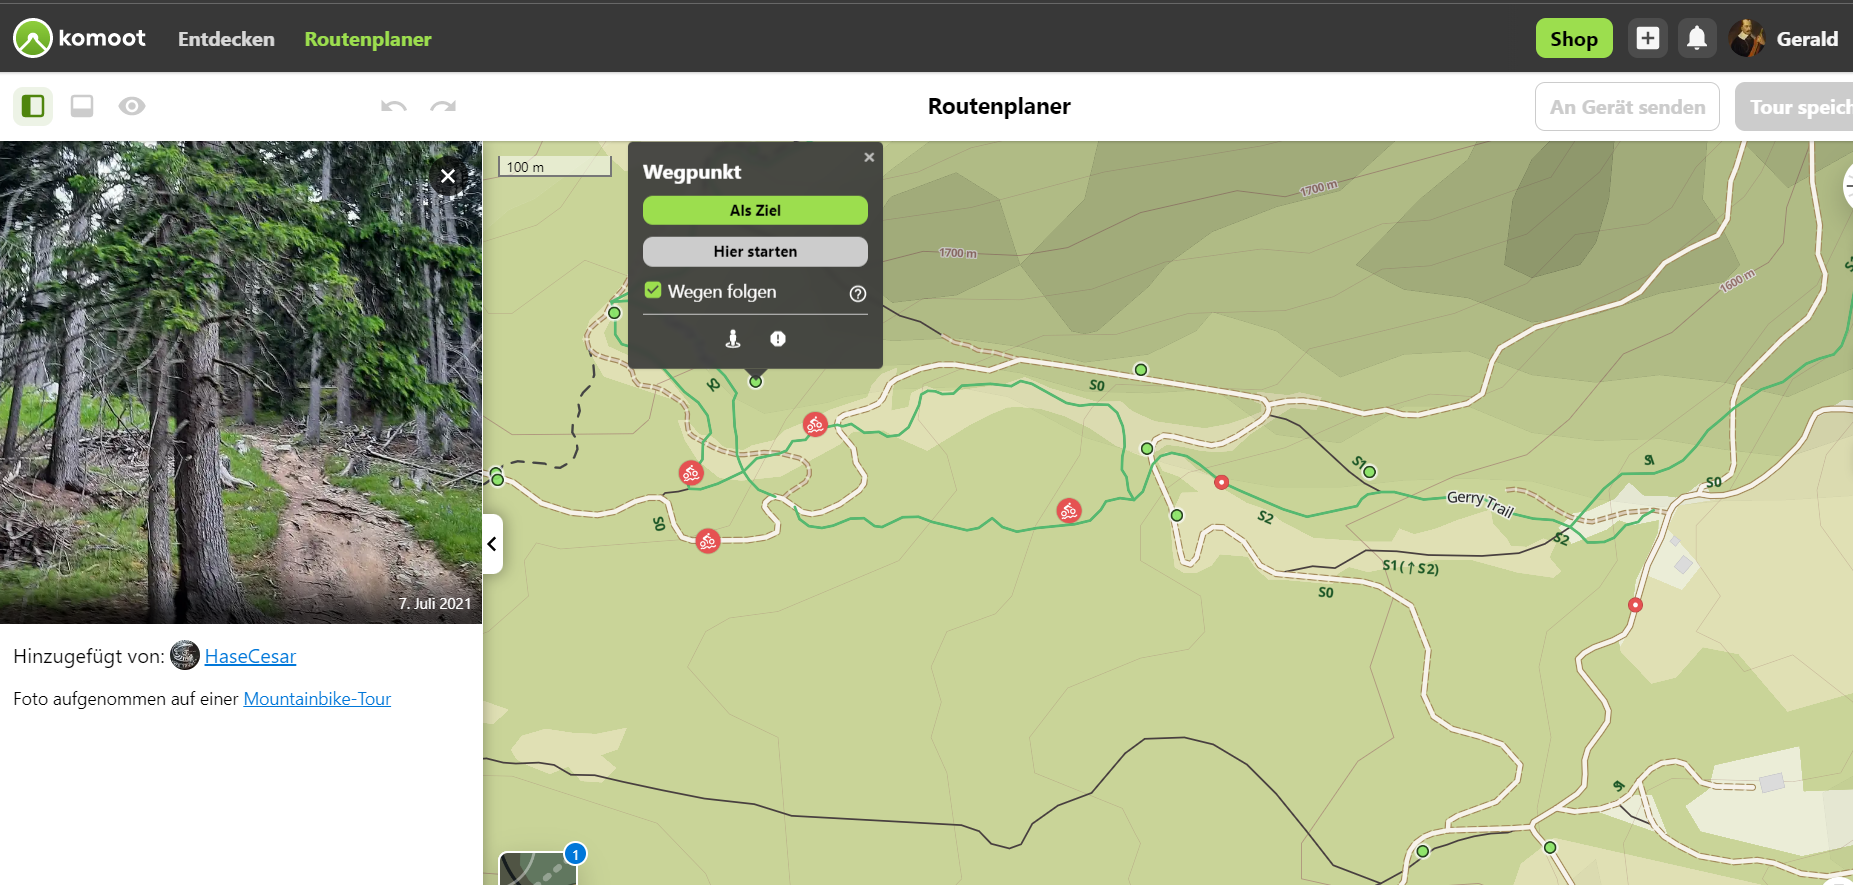Open HaseCesar's profile link
The height and width of the screenshot is (885, 1853).
(250, 656)
